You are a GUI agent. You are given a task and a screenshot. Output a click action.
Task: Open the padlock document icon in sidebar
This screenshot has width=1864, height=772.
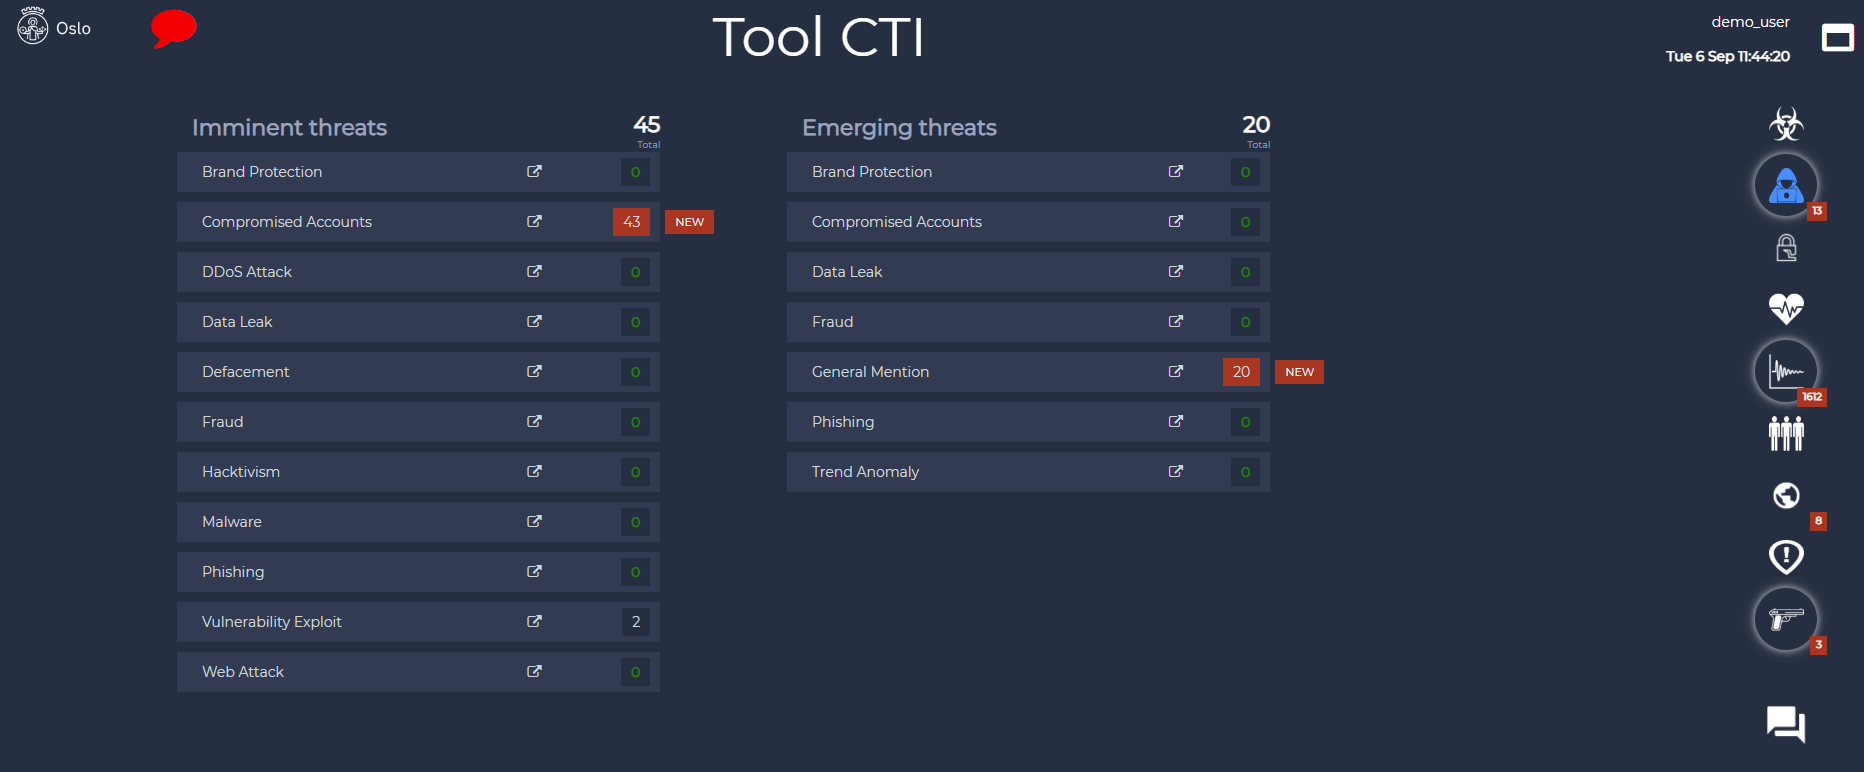pos(1786,247)
